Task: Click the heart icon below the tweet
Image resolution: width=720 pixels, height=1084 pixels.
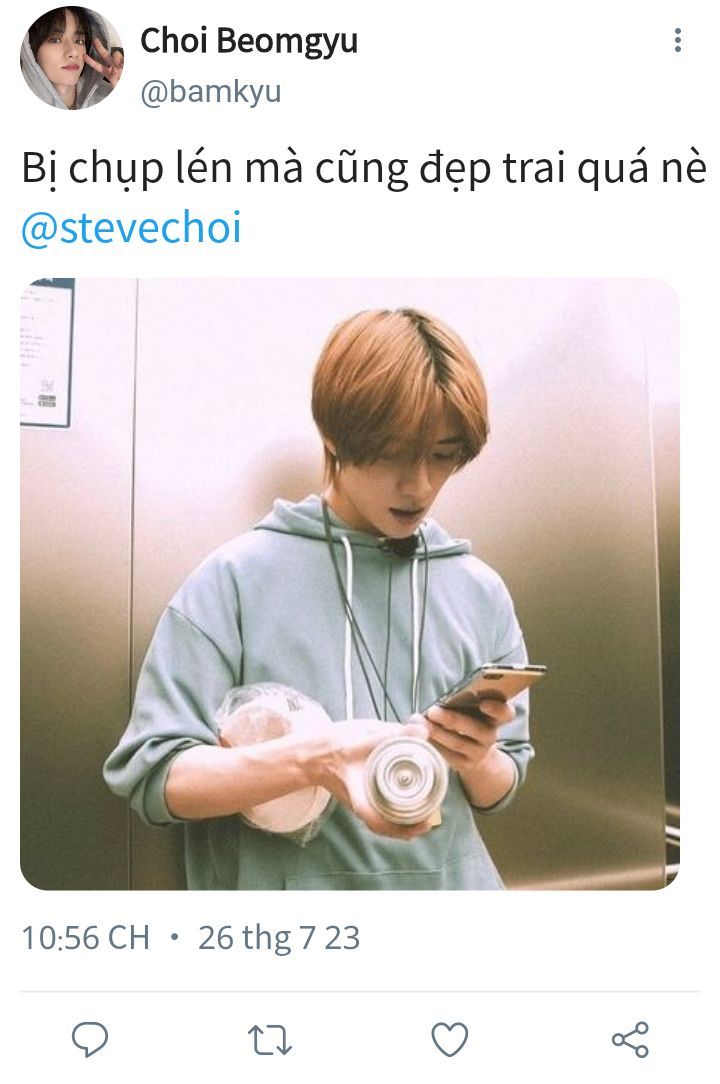Action: pos(450,1040)
